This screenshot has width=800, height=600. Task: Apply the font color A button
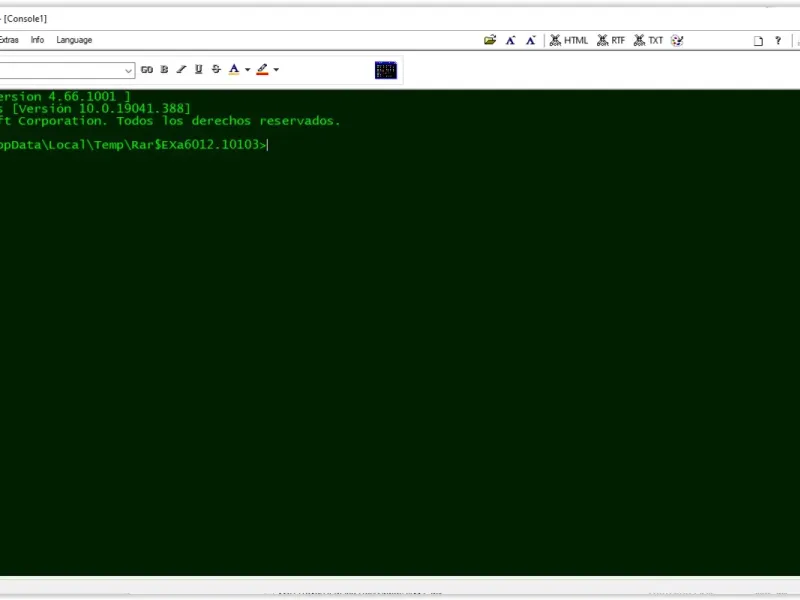pyautogui.click(x=234, y=69)
